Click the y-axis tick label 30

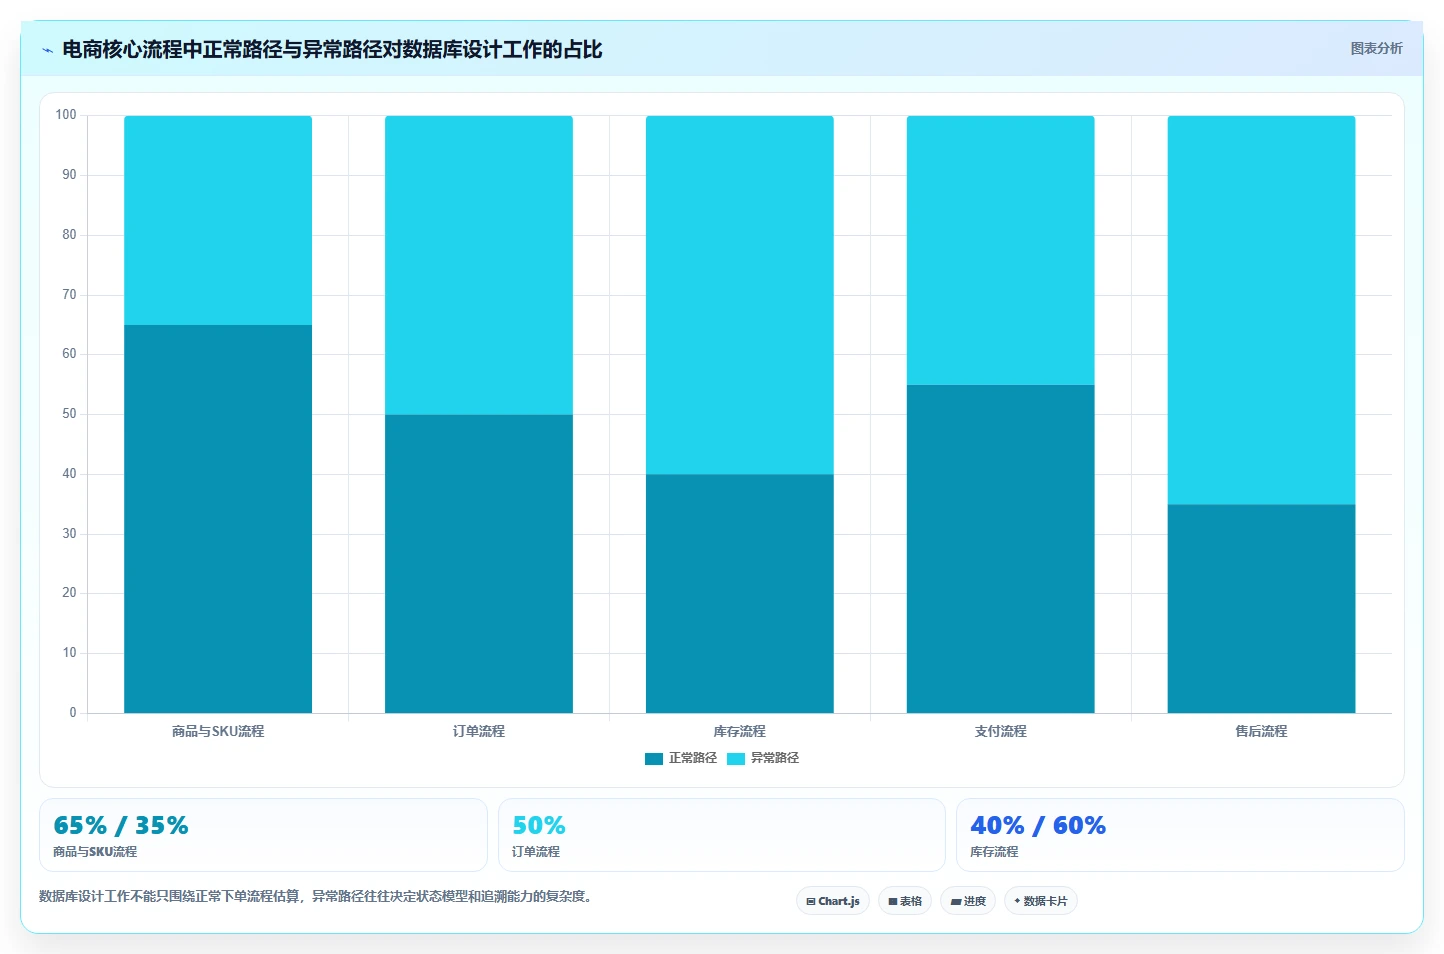pyautogui.click(x=69, y=534)
